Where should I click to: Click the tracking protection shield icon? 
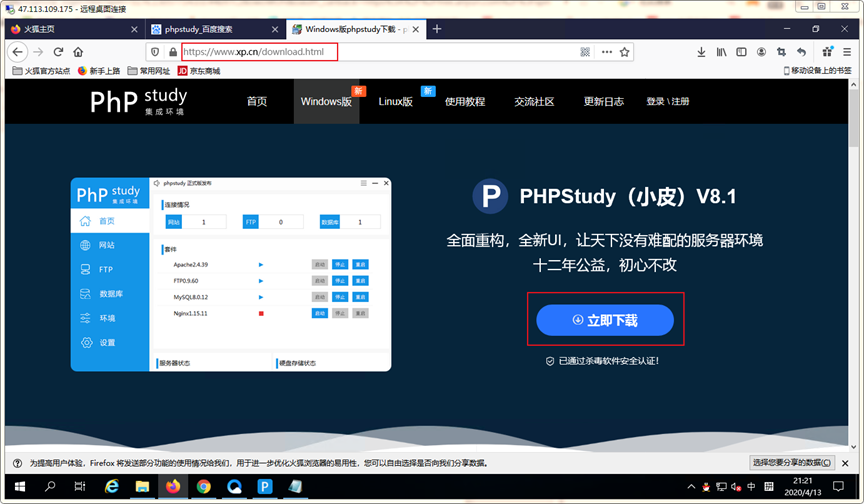coord(155,52)
